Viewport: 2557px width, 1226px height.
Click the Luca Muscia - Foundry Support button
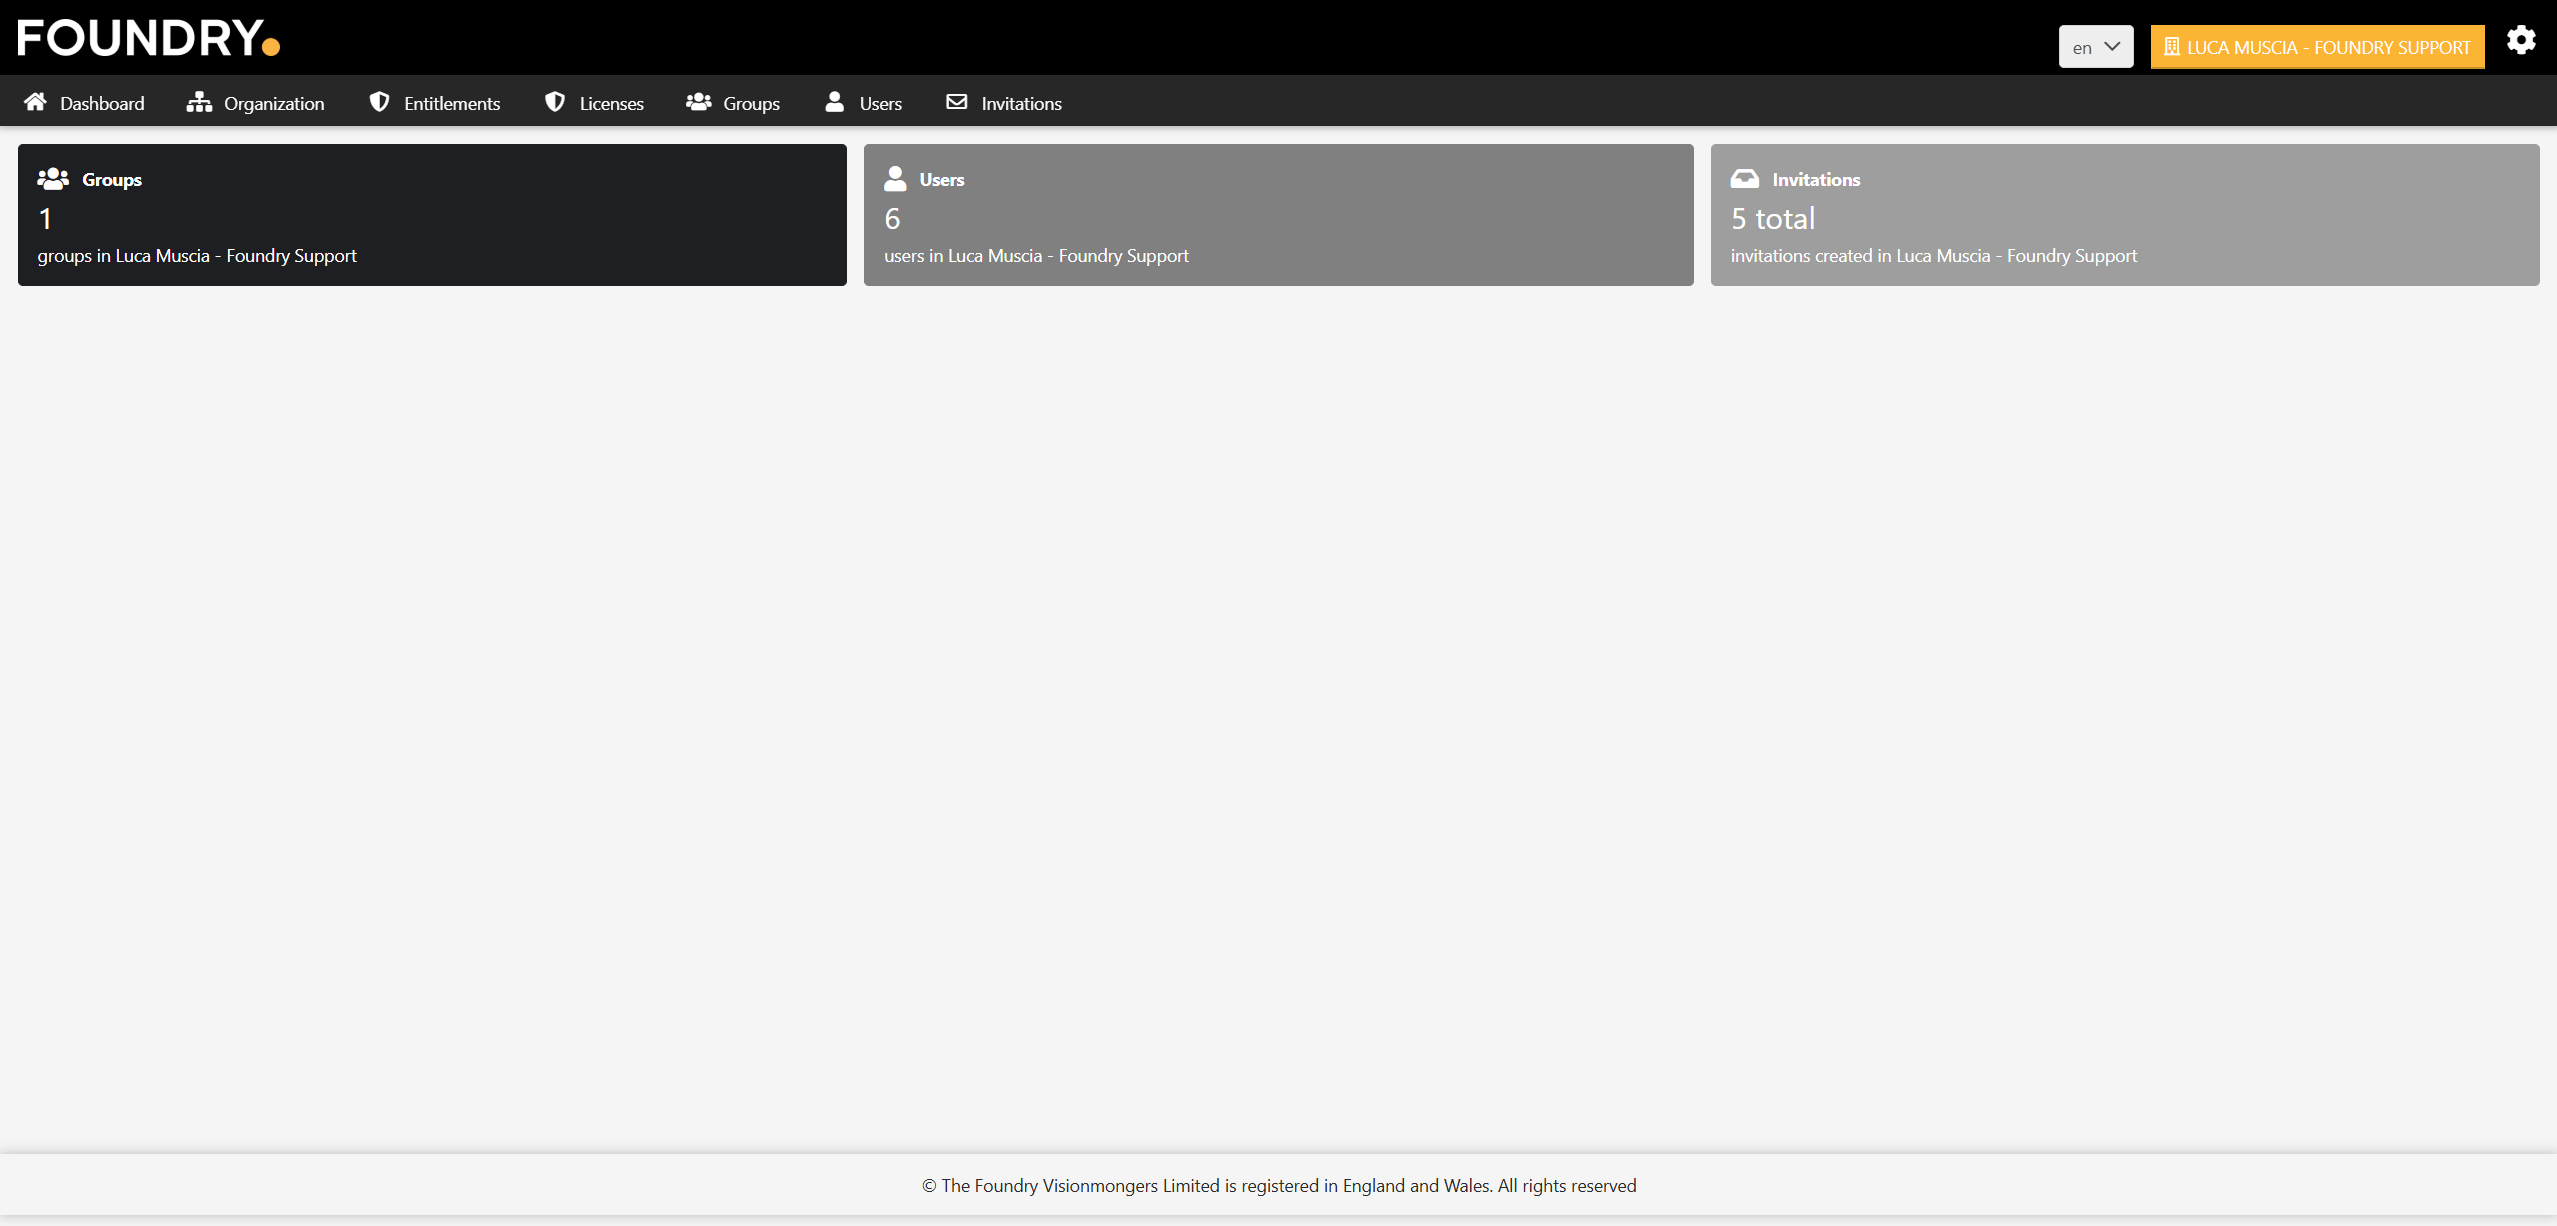pos(2318,47)
